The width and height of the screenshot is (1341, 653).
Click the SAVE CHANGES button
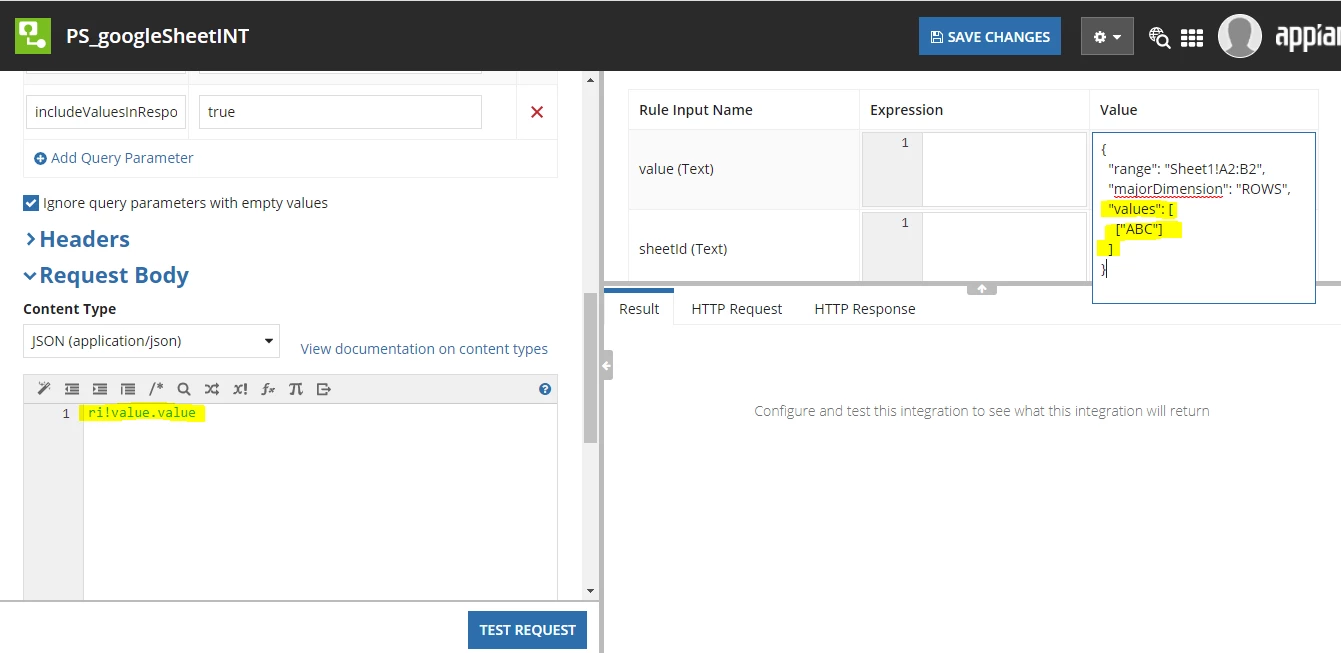pyautogui.click(x=990, y=36)
